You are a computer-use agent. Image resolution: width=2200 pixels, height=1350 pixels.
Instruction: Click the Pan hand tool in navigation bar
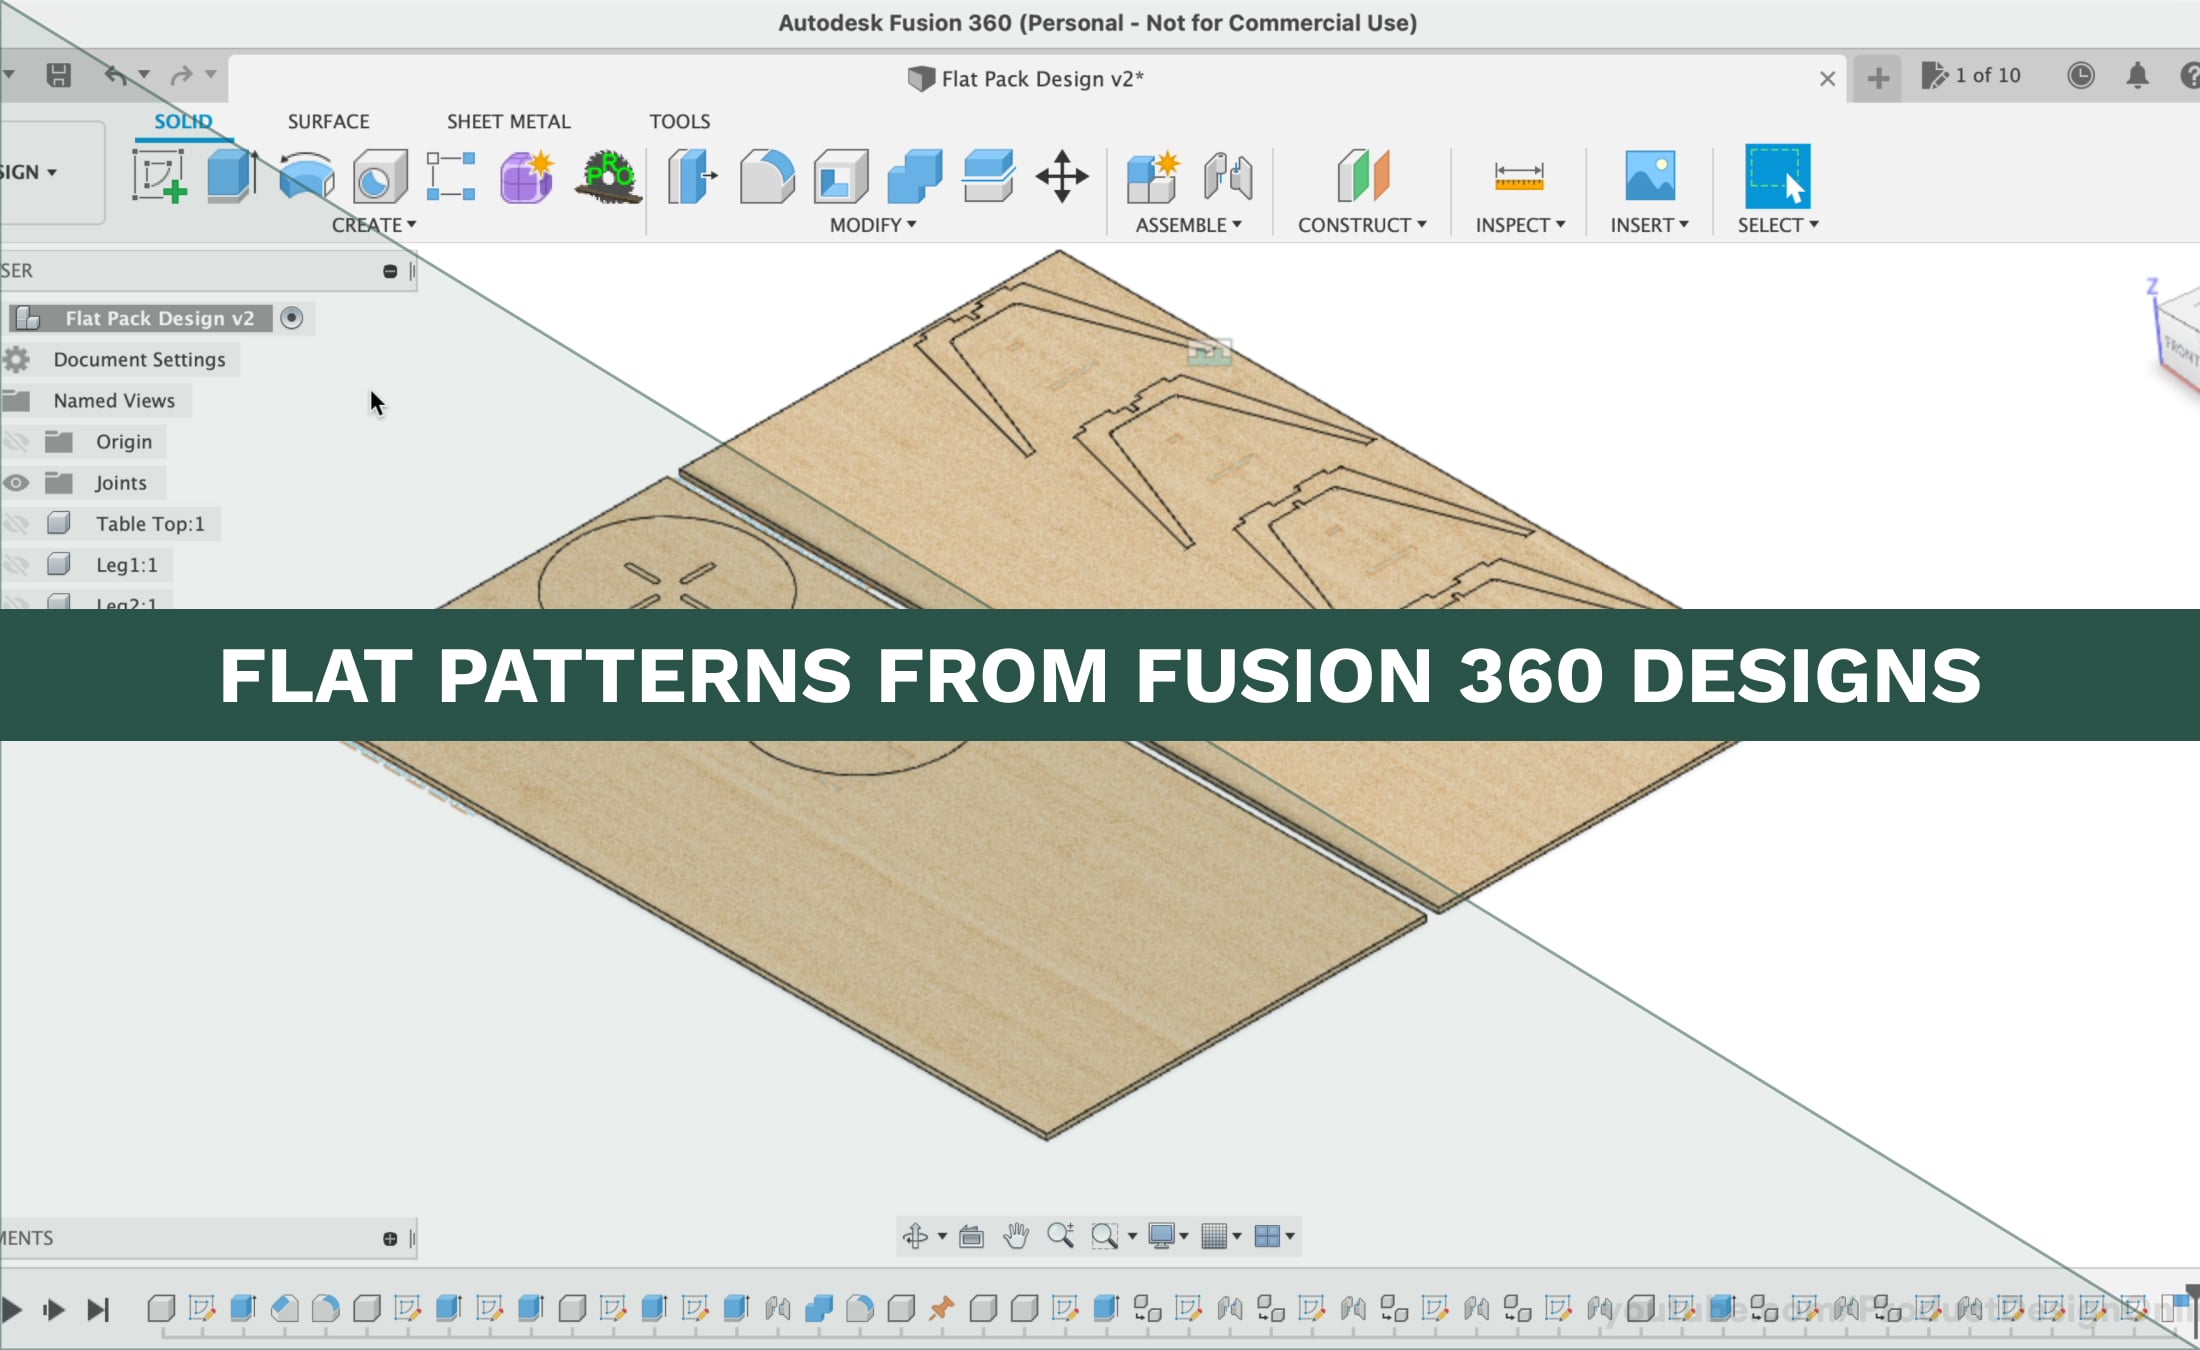click(1016, 1236)
